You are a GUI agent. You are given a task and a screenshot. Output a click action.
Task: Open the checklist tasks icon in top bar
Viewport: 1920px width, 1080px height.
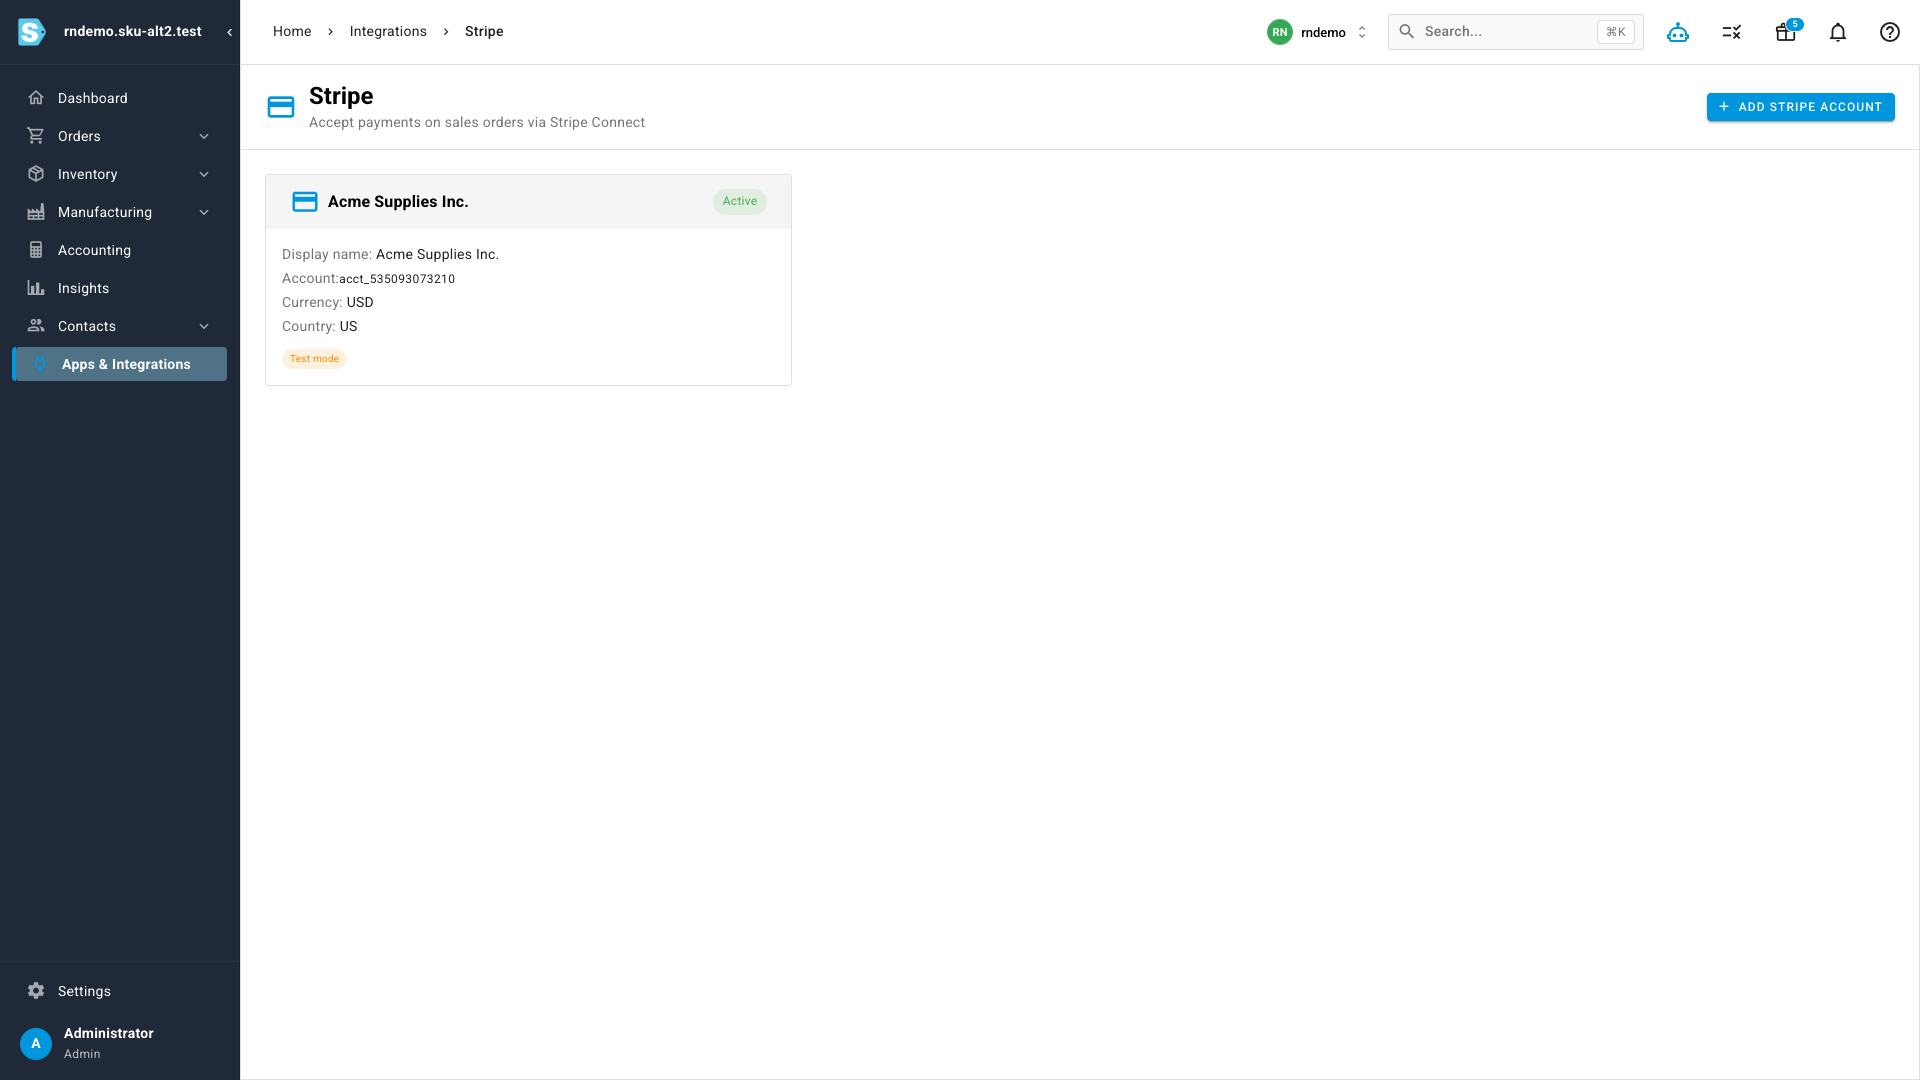pyautogui.click(x=1732, y=32)
